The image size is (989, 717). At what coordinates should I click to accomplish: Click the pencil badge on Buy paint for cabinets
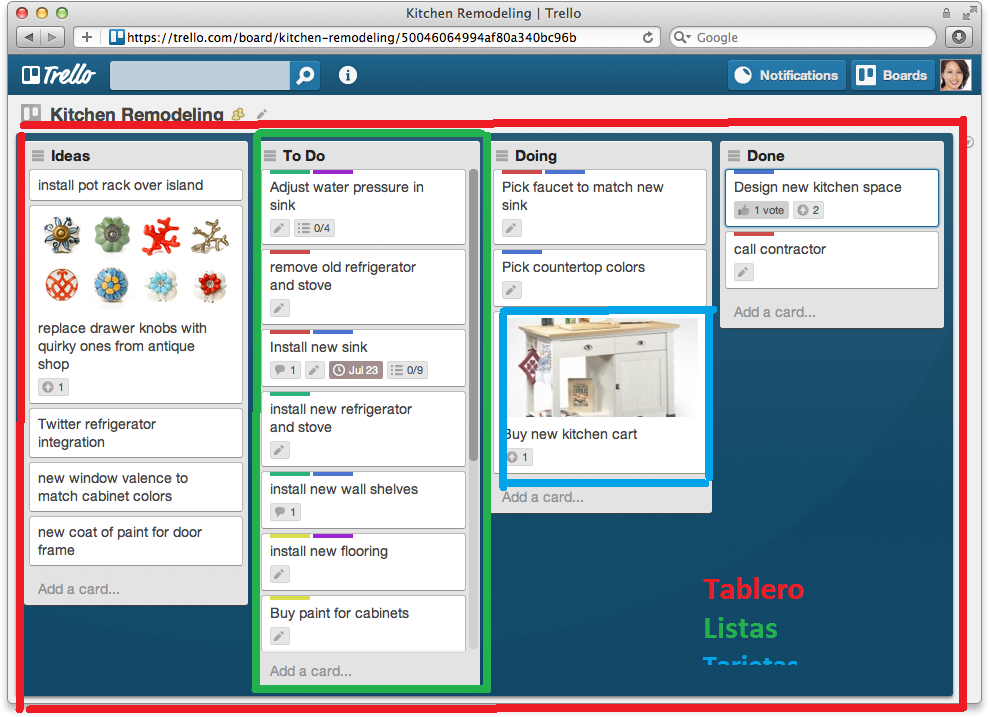click(279, 636)
